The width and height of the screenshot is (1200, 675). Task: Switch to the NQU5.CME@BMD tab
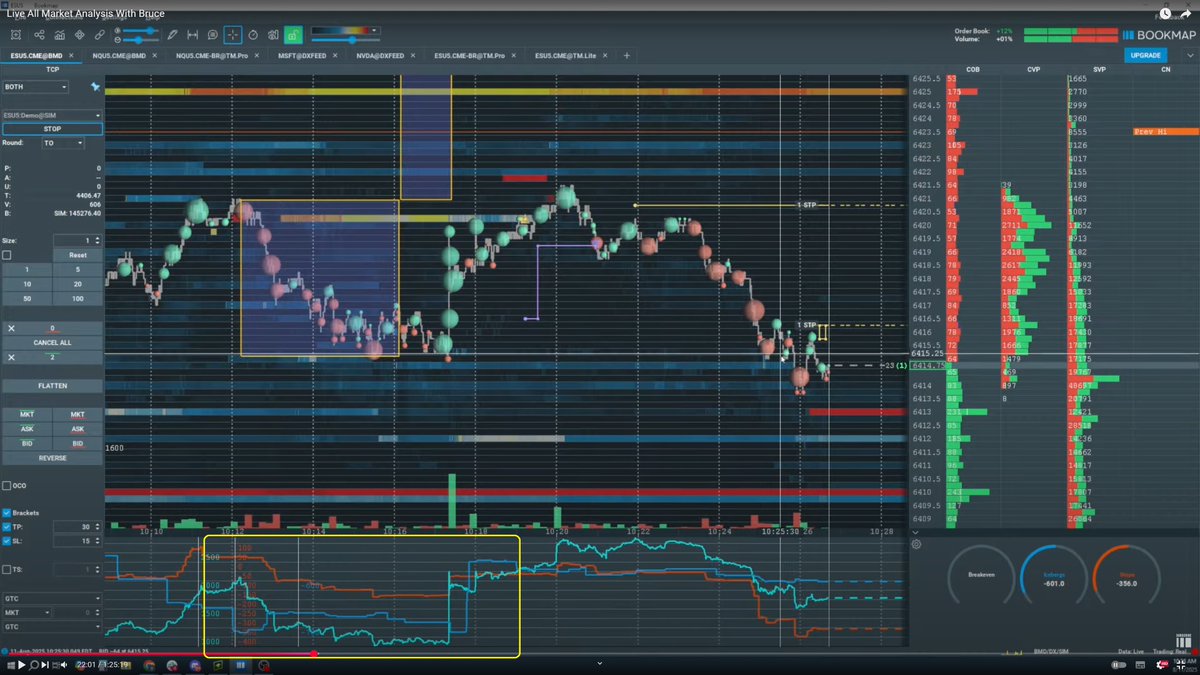[x=119, y=55]
